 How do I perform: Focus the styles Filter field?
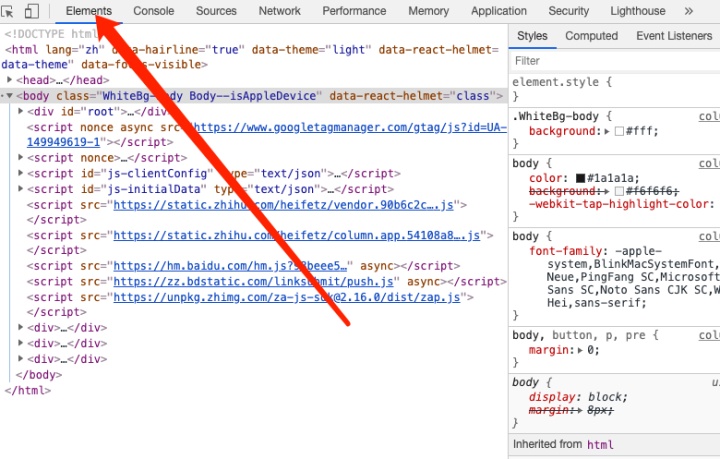(x=615, y=61)
